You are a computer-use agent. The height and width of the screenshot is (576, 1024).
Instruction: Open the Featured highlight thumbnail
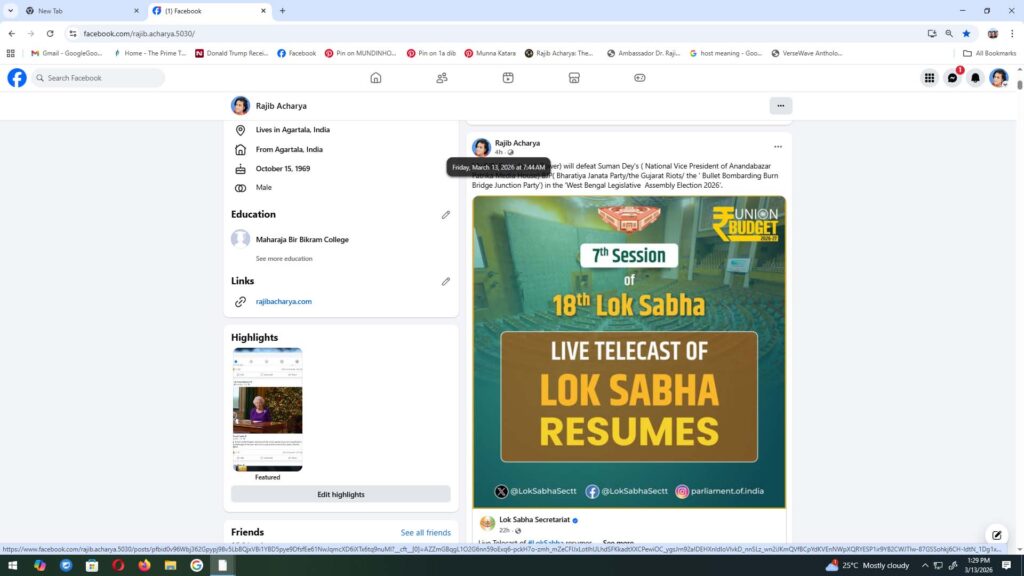pyautogui.click(x=267, y=409)
